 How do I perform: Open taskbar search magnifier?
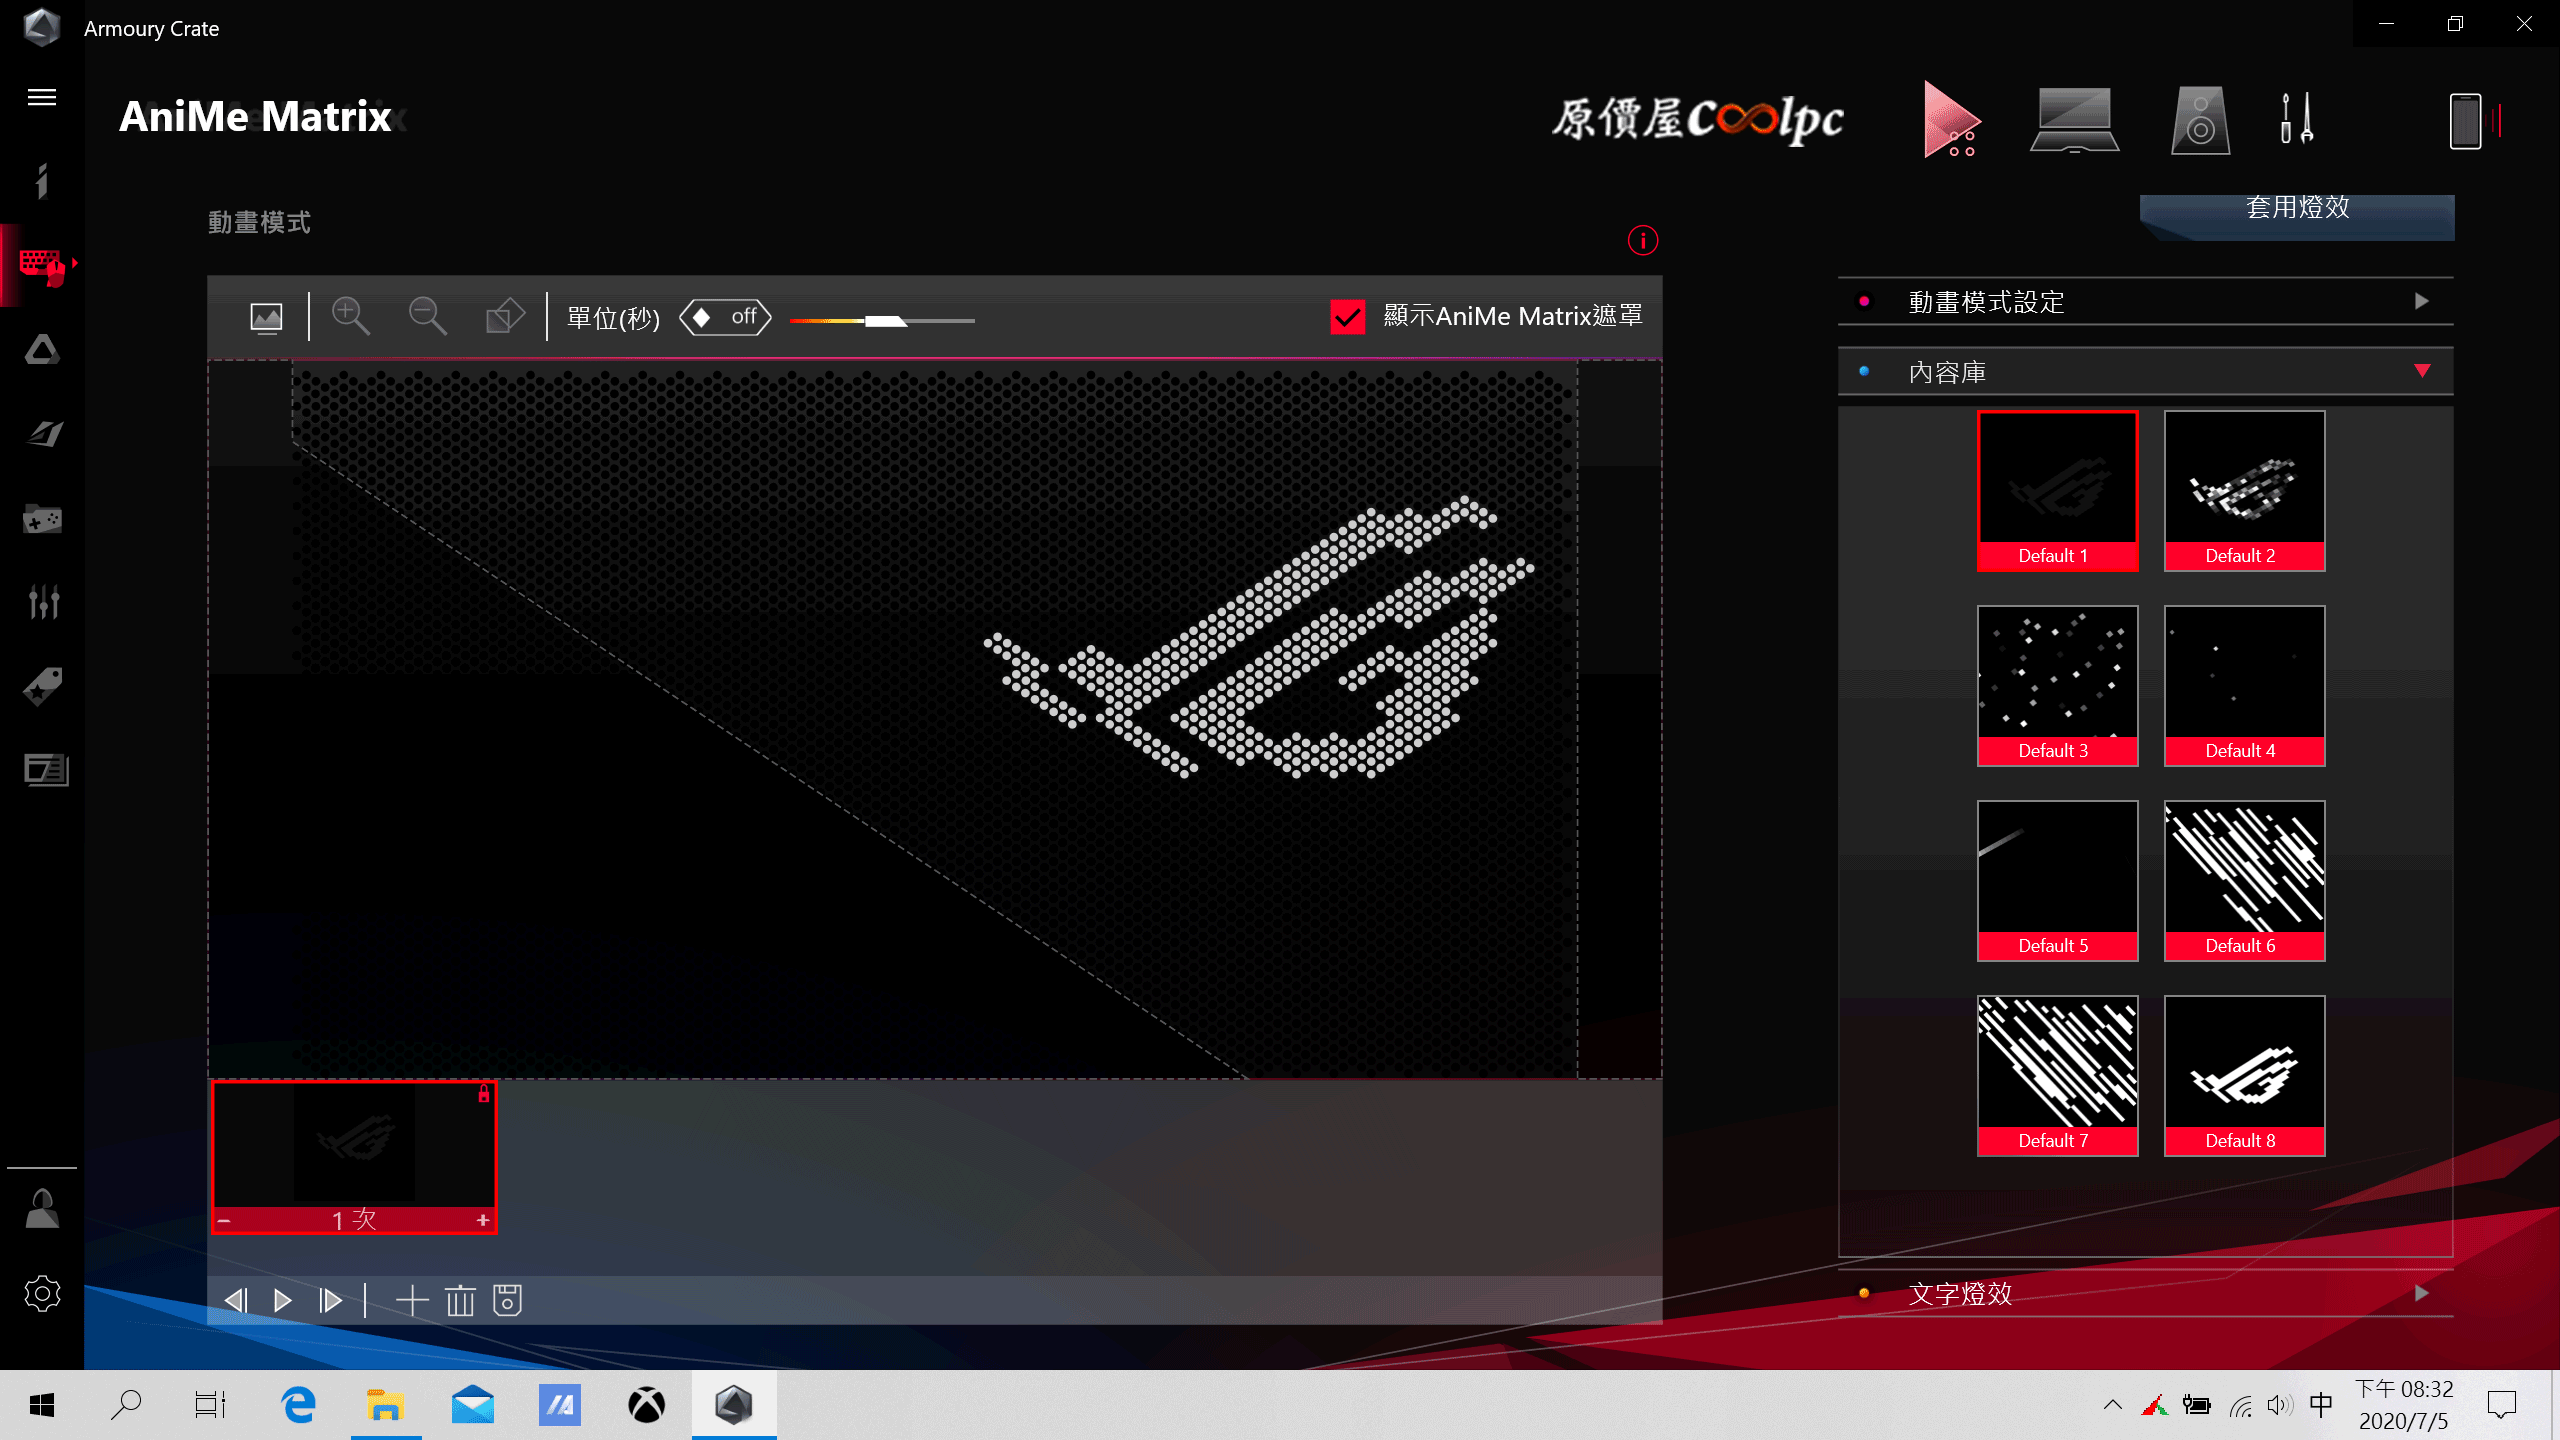click(x=126, y=1405)
